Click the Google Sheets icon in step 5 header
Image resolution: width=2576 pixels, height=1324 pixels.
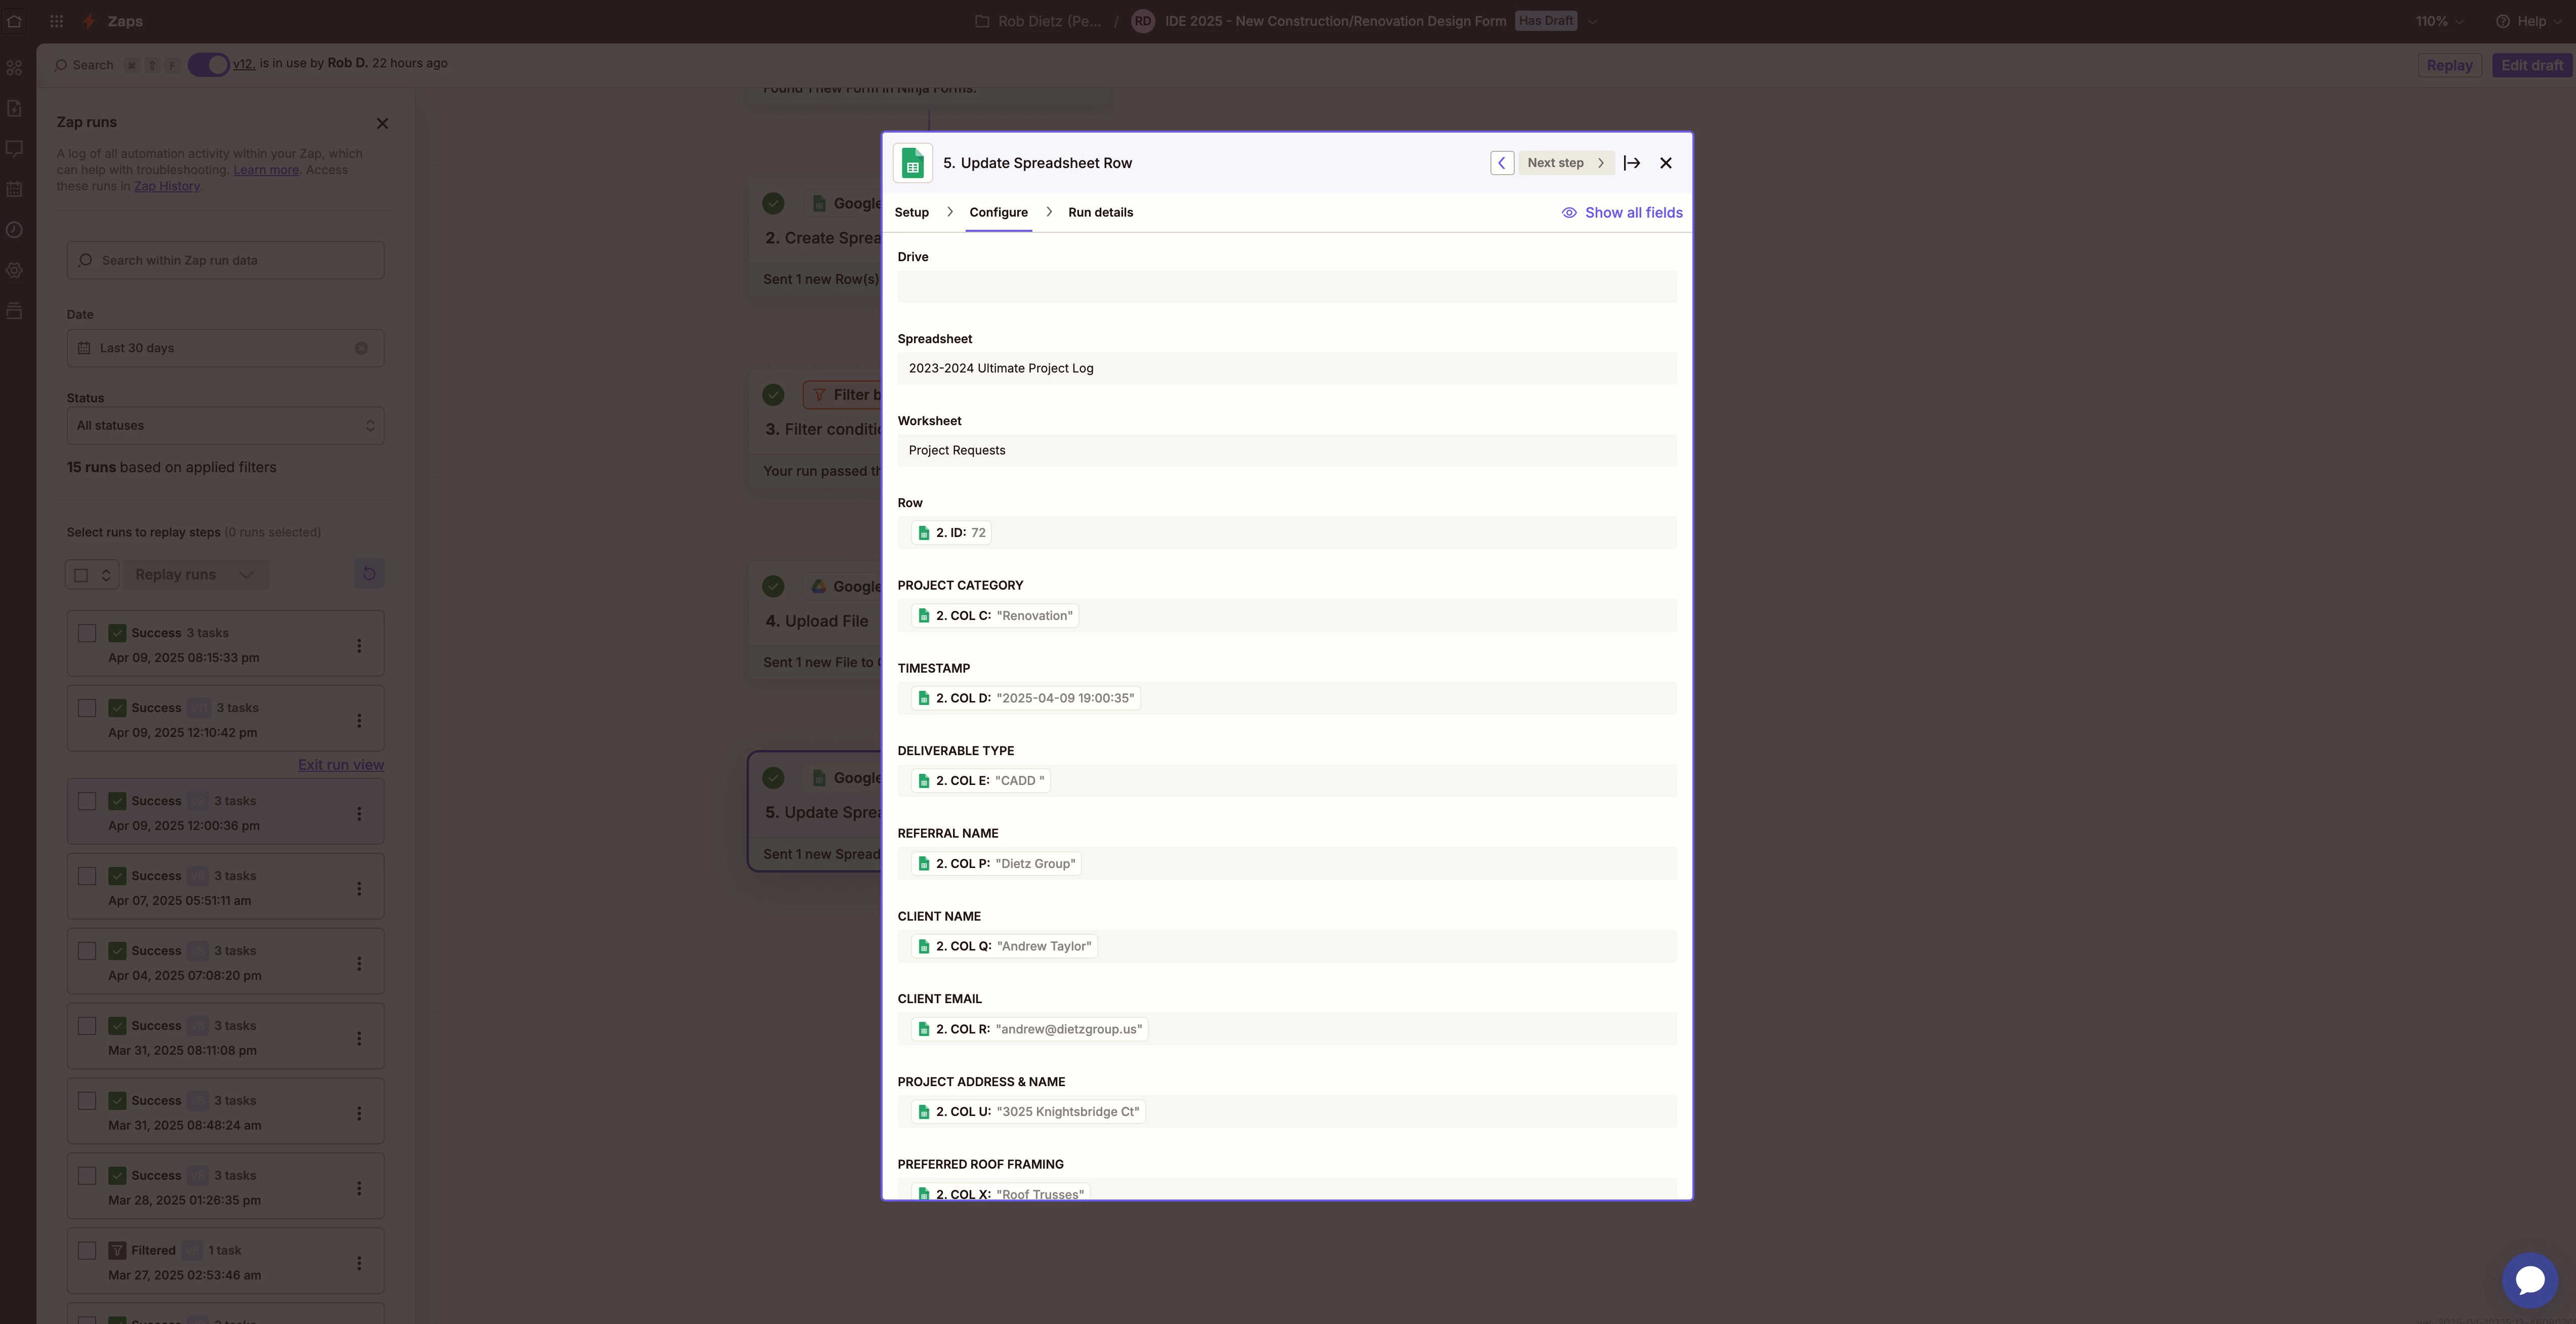(912, 163)
